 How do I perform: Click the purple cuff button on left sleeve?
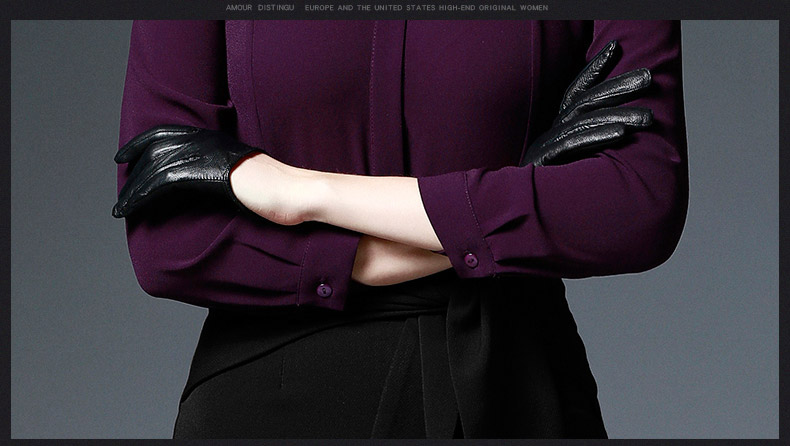pos(323,290)
